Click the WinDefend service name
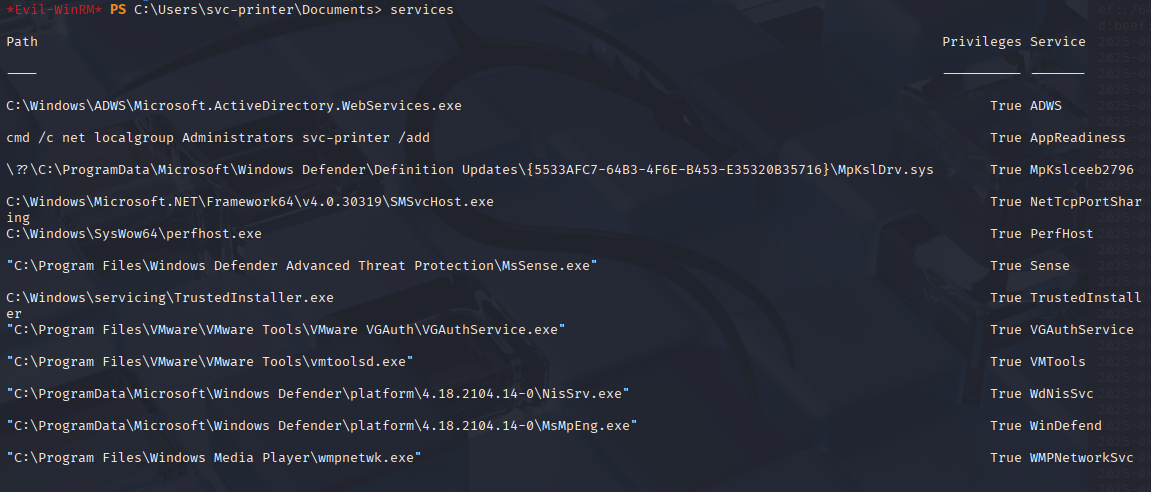 1066,426
